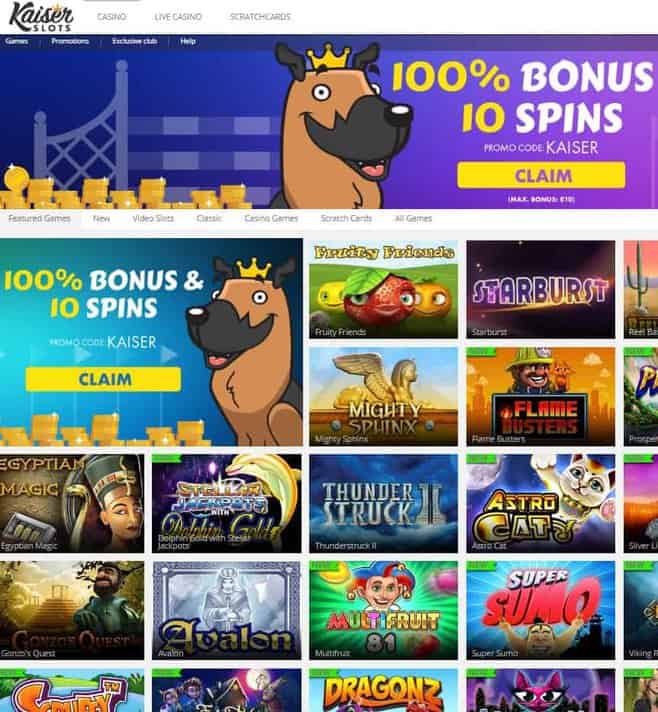The height and width of the screenshot is (712, 658).
Task: Launch the Super Sumo game
Action: (x=540, y=610)
